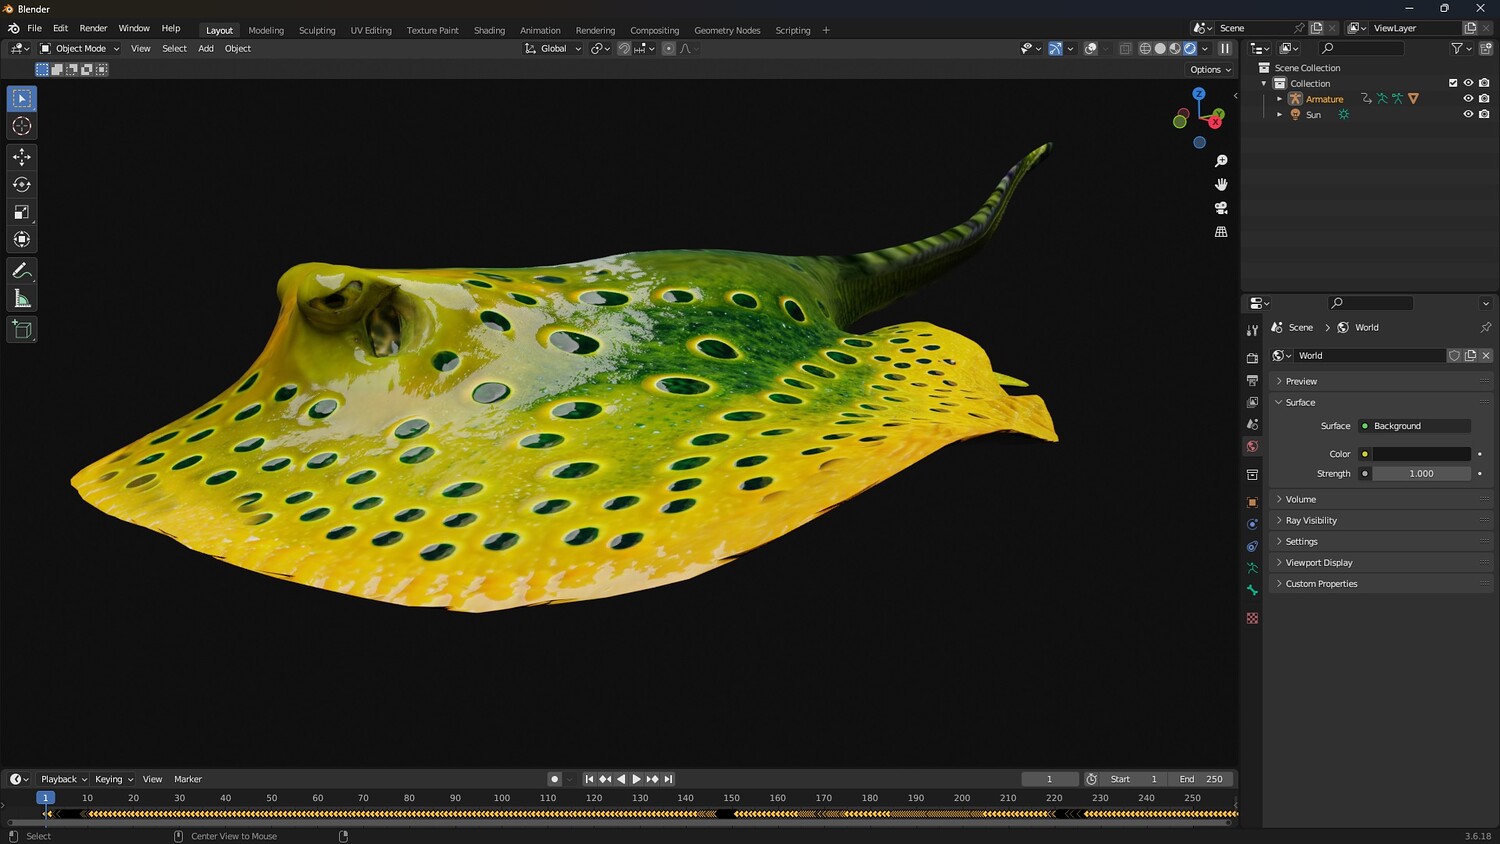
Task: Open the Render menu
Action: point(93,28)
